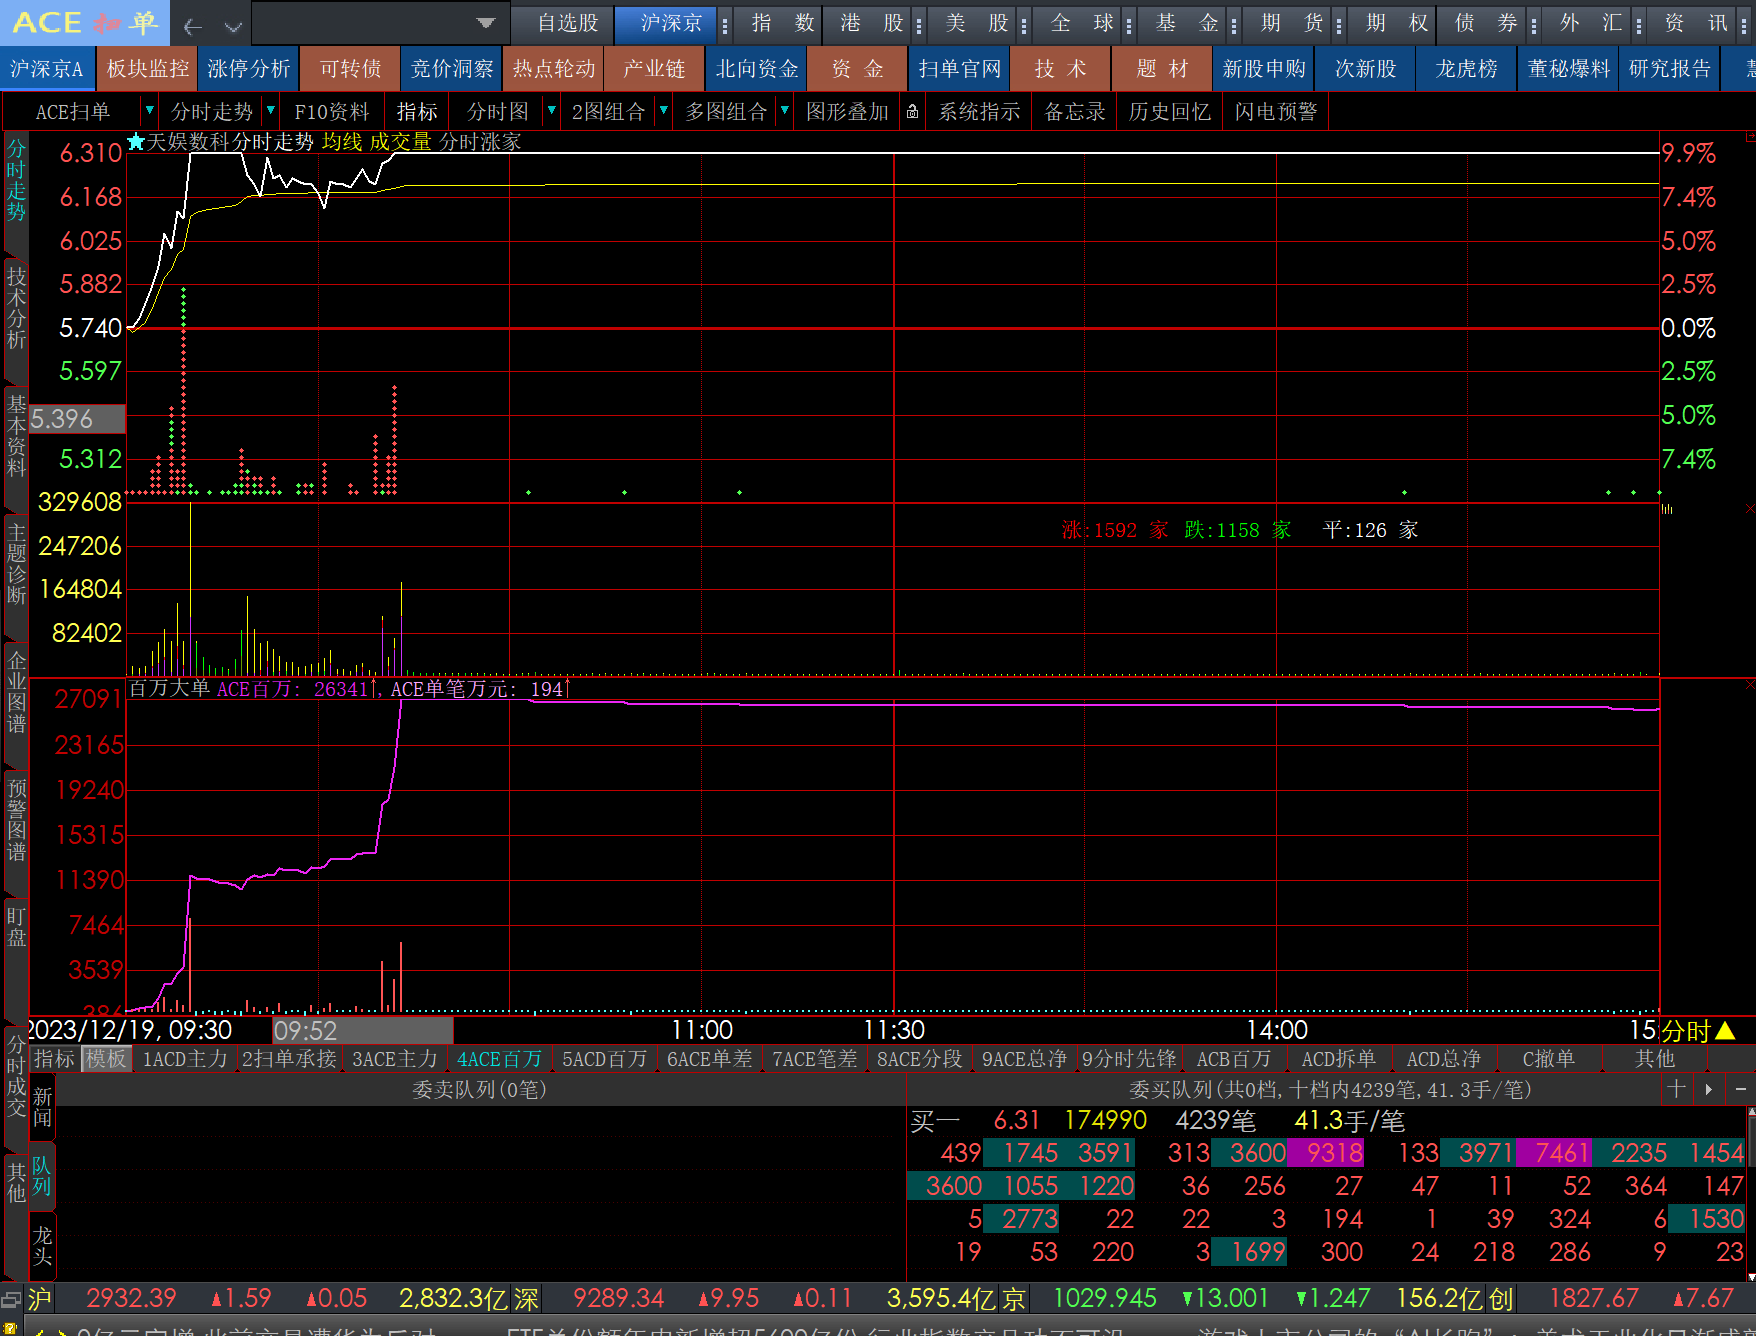1756x1336 pixels.
Task: Click the back arrow navigation icon
Action: pos(193,26)
